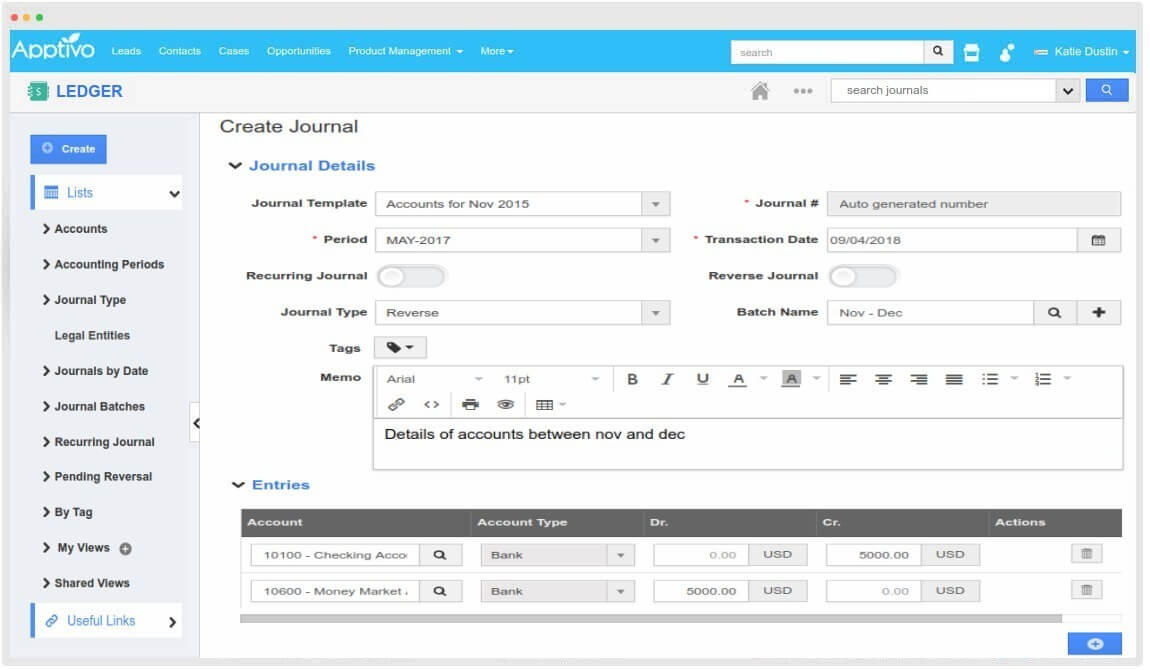Screen dimensions: 1150x670
Task: Toggle the preview eye icon in memo toolbar
Action: (506, 405)
